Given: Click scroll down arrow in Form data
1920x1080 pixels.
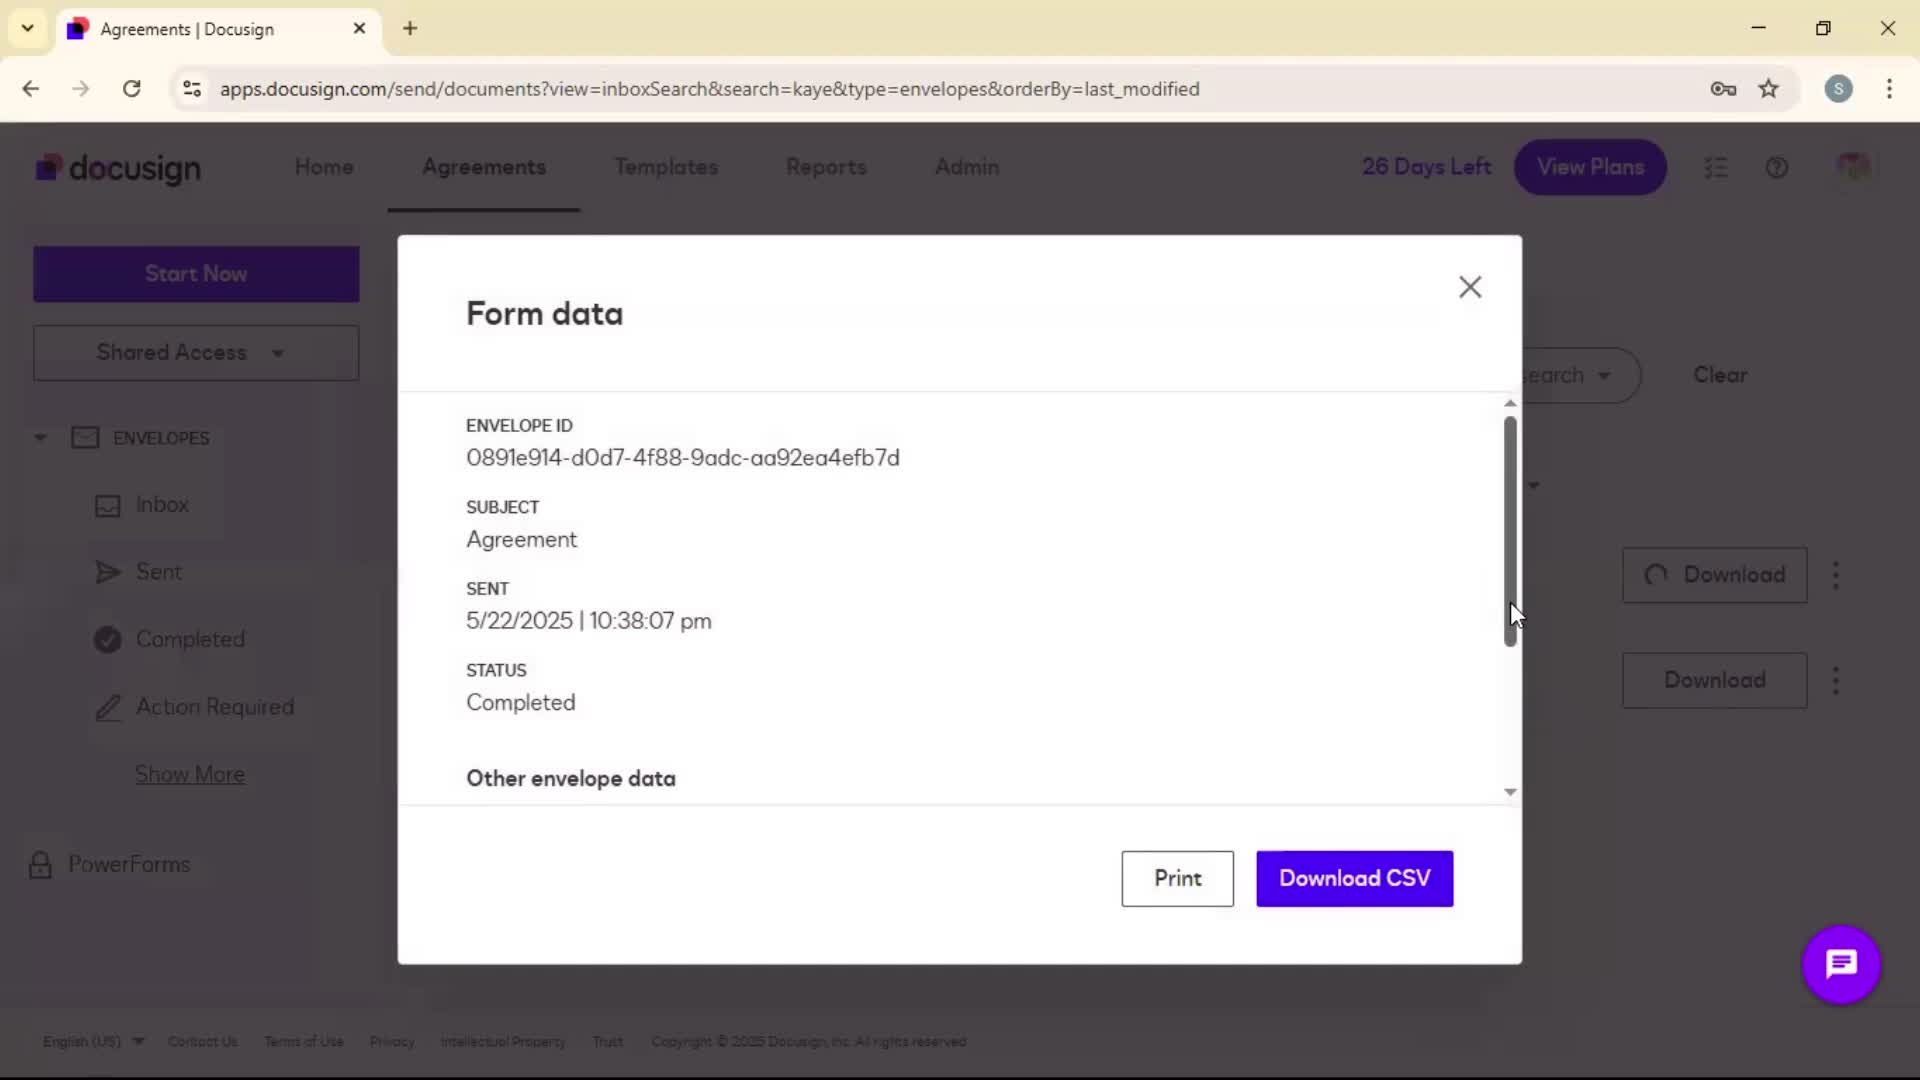Looking at the screenshot, I should pyautogui.click(x=1510, y=792).
